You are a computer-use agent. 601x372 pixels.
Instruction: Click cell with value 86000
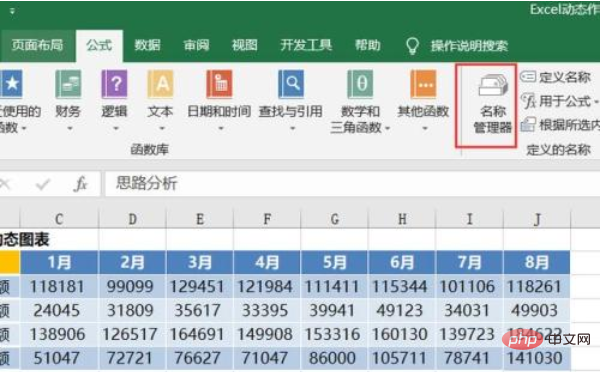(335, 358)
